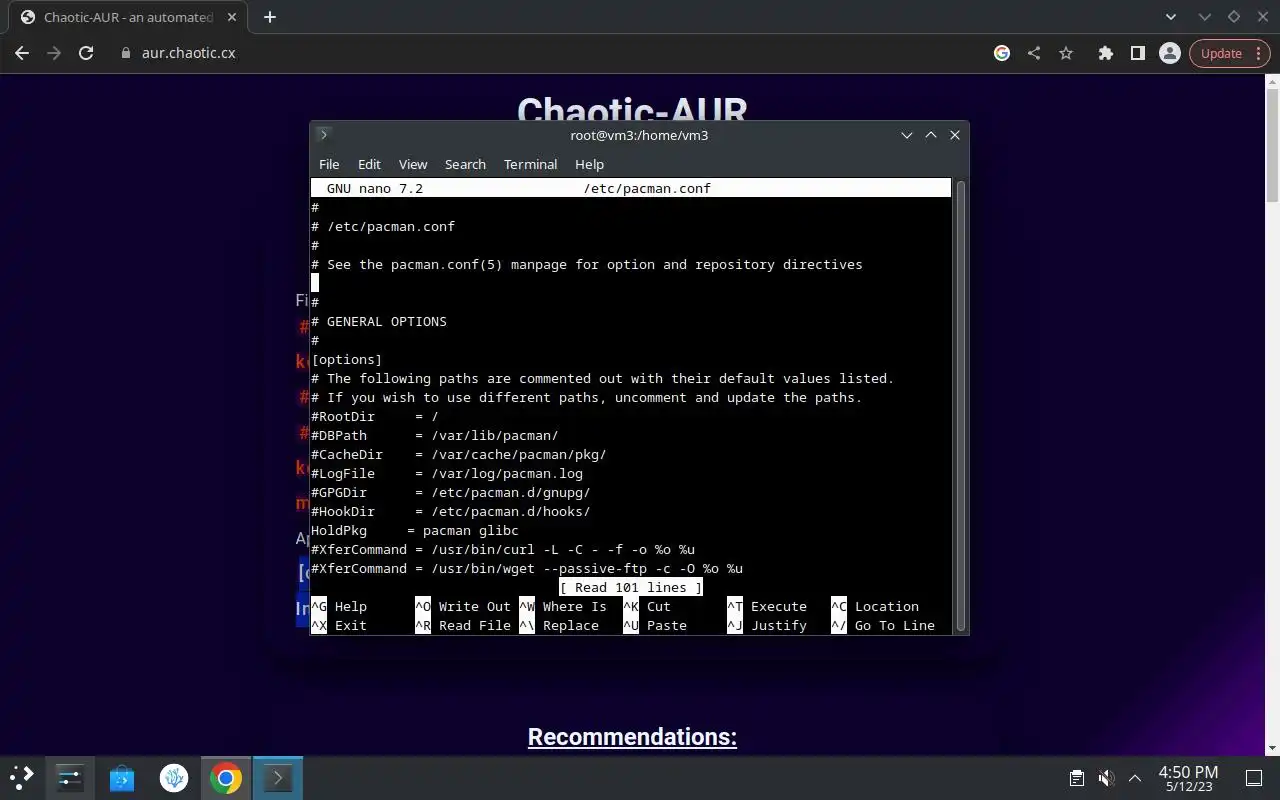This screenshot has height=800, width=1280.
Task: Click the #CacheDir line in nano
Action: 459,454
